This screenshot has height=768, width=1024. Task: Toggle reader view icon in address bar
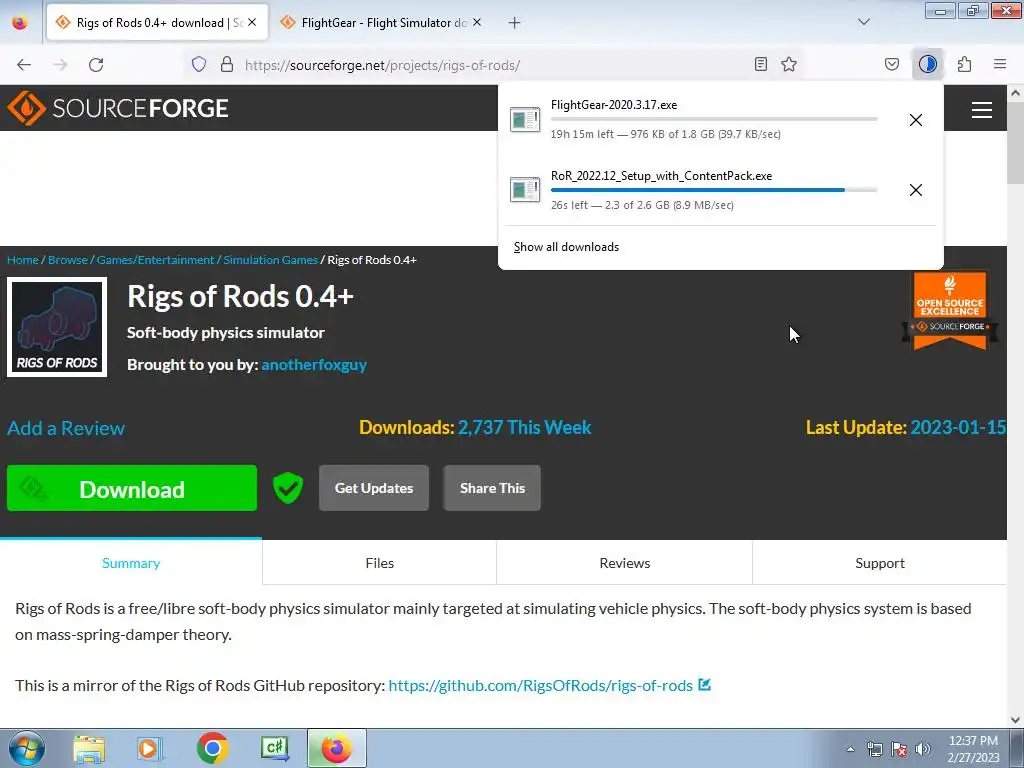[761, 64]
